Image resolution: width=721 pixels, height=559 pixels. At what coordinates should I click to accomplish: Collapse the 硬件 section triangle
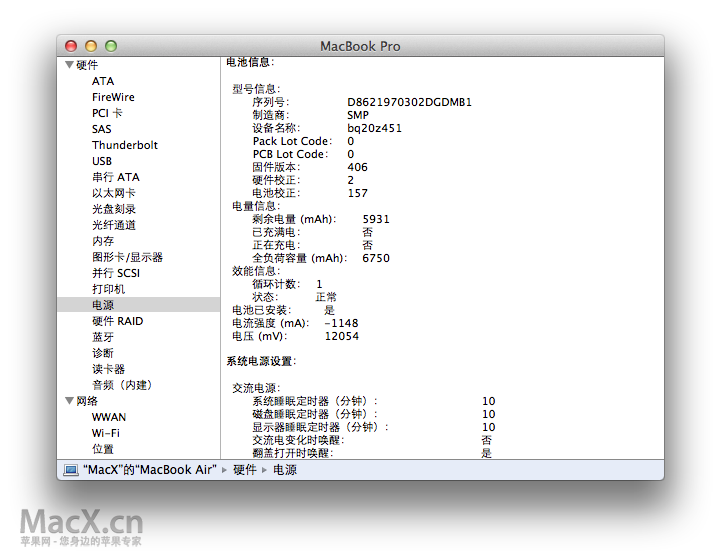[69, 65]
